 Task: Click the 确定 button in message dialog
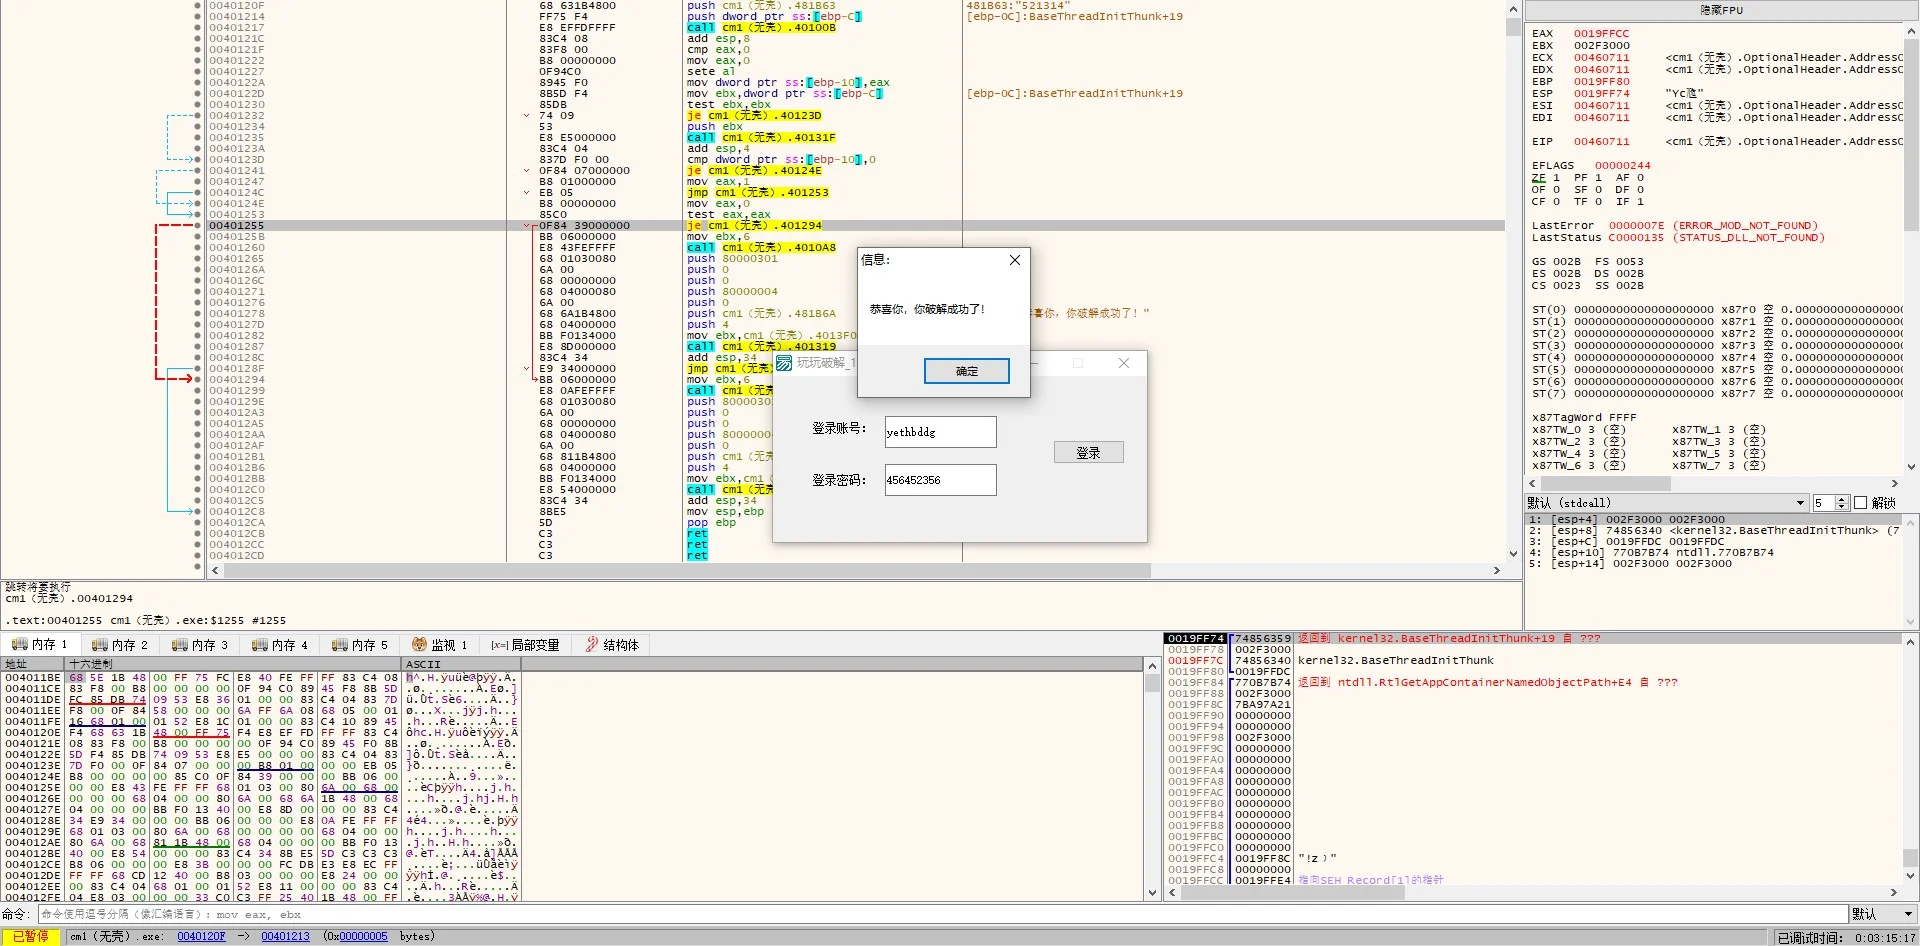pos(966,371)
